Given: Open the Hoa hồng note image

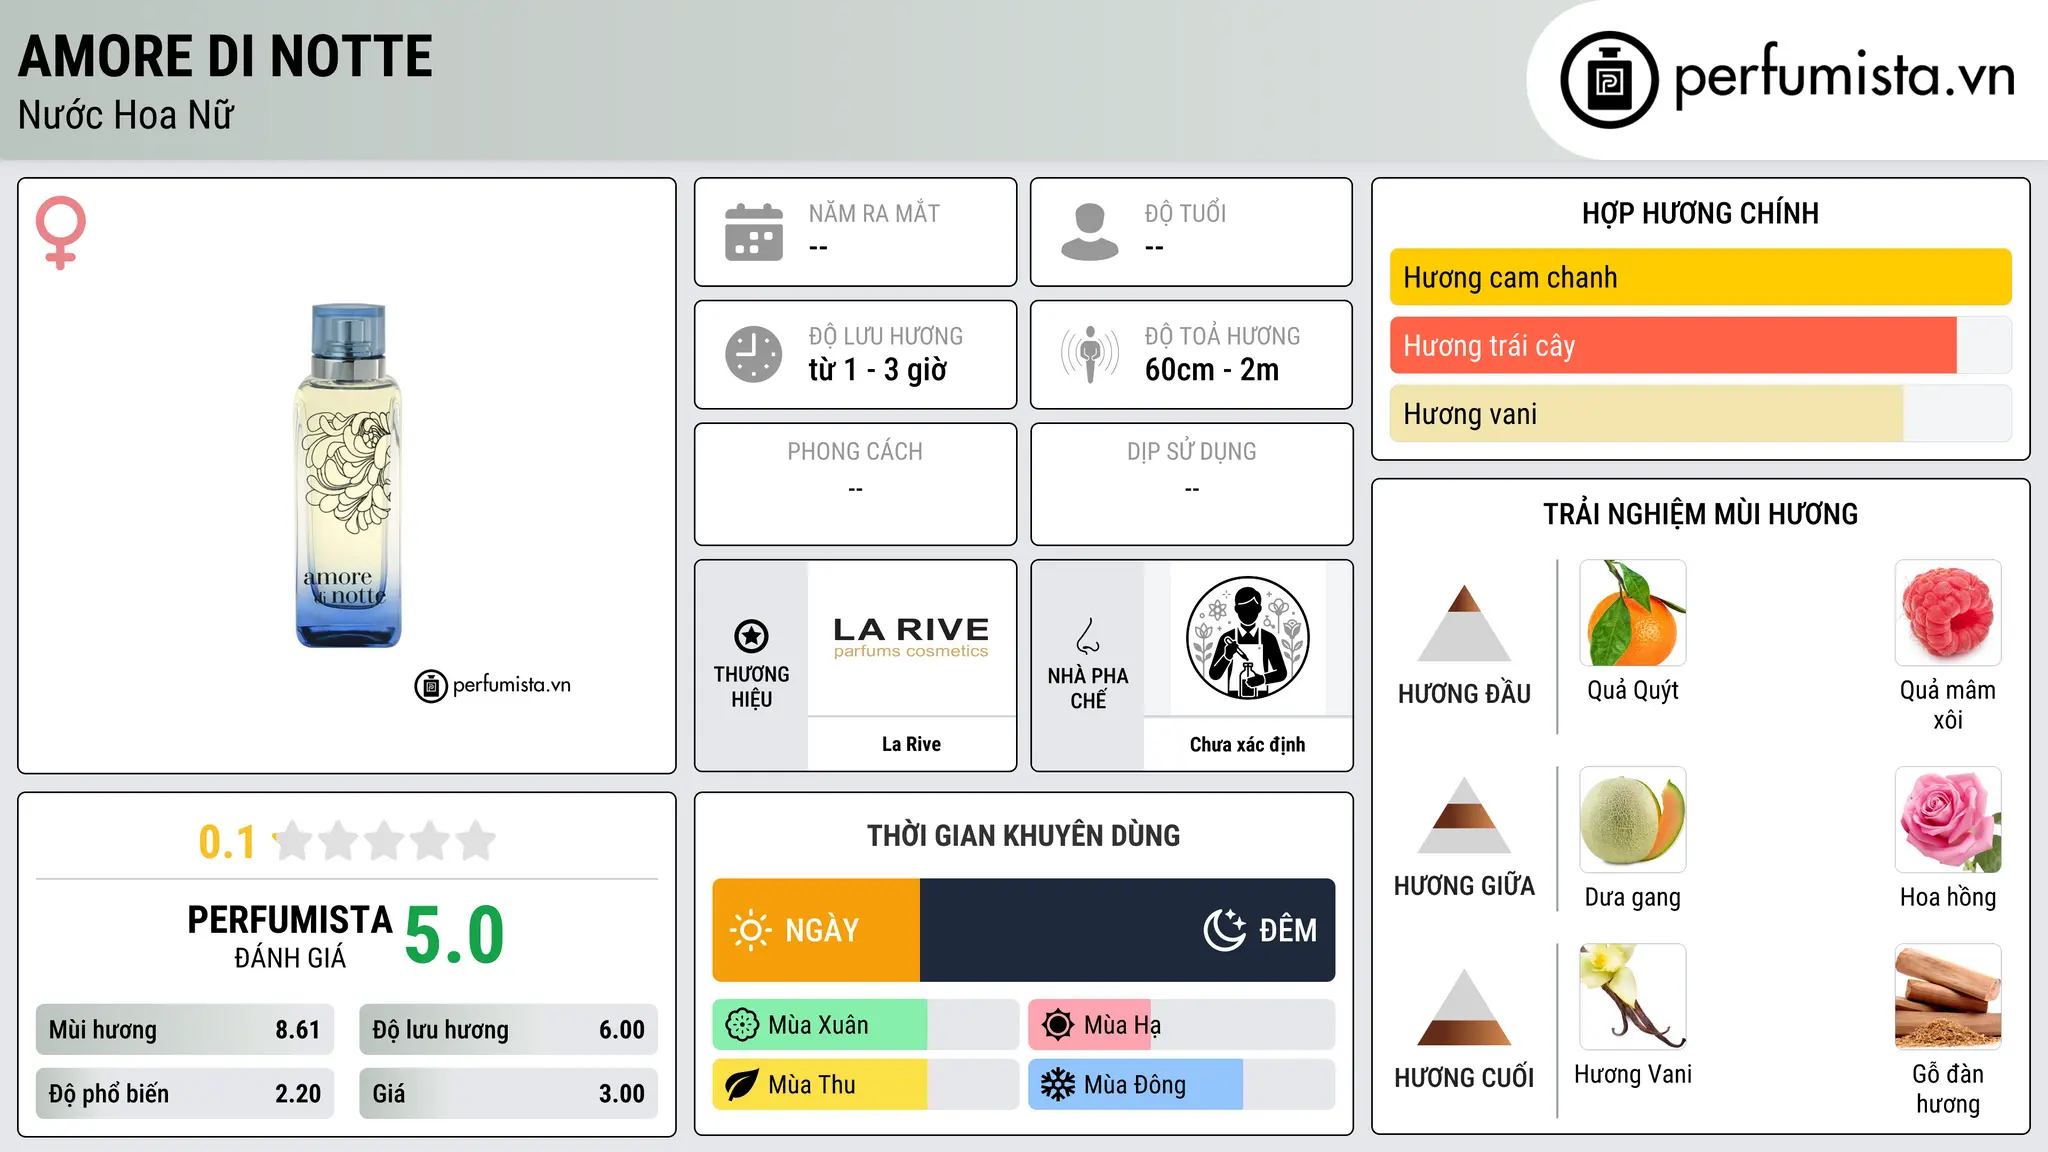Looking at the screenshot, I should tap(1948, 820).
